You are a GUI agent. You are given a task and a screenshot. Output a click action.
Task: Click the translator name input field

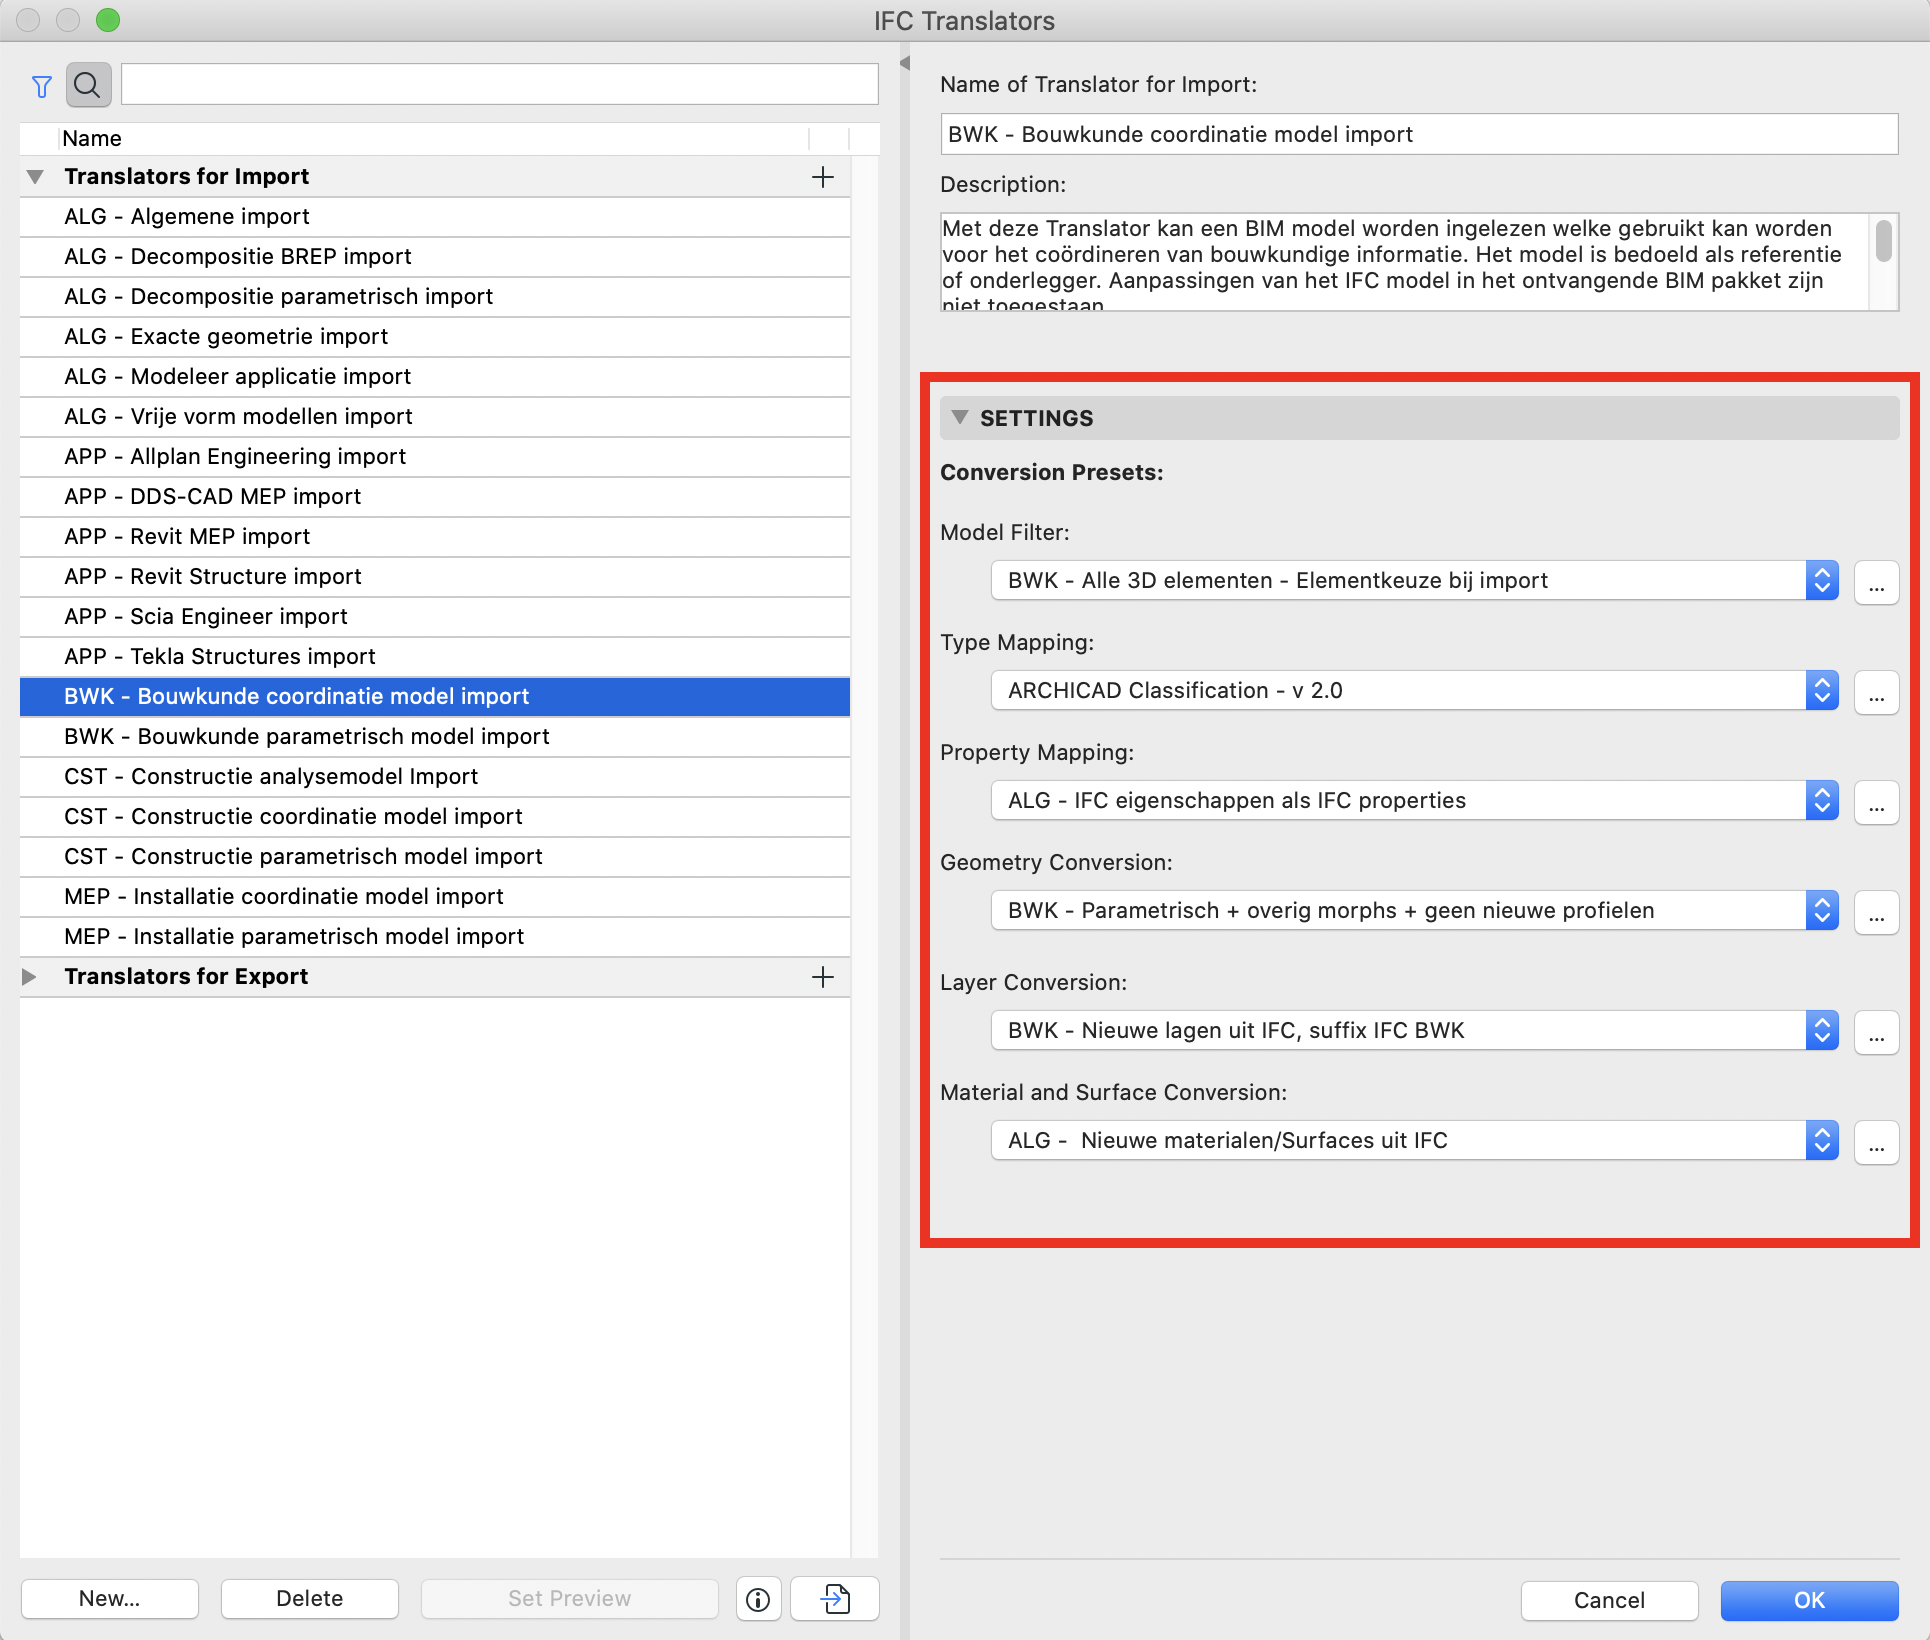coord(1419,134)
